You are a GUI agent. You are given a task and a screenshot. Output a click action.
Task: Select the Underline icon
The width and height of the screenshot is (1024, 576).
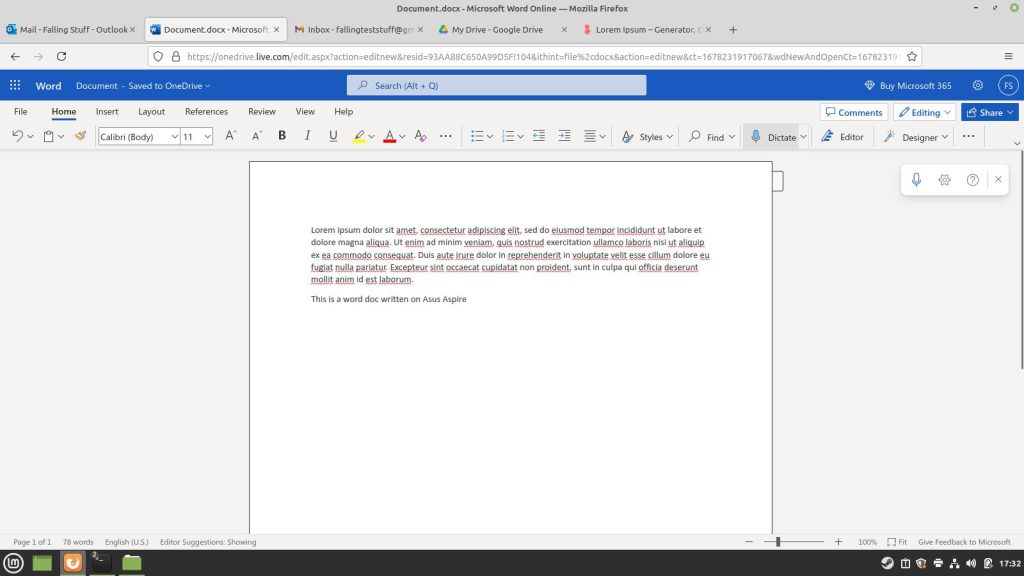(331, 136)
